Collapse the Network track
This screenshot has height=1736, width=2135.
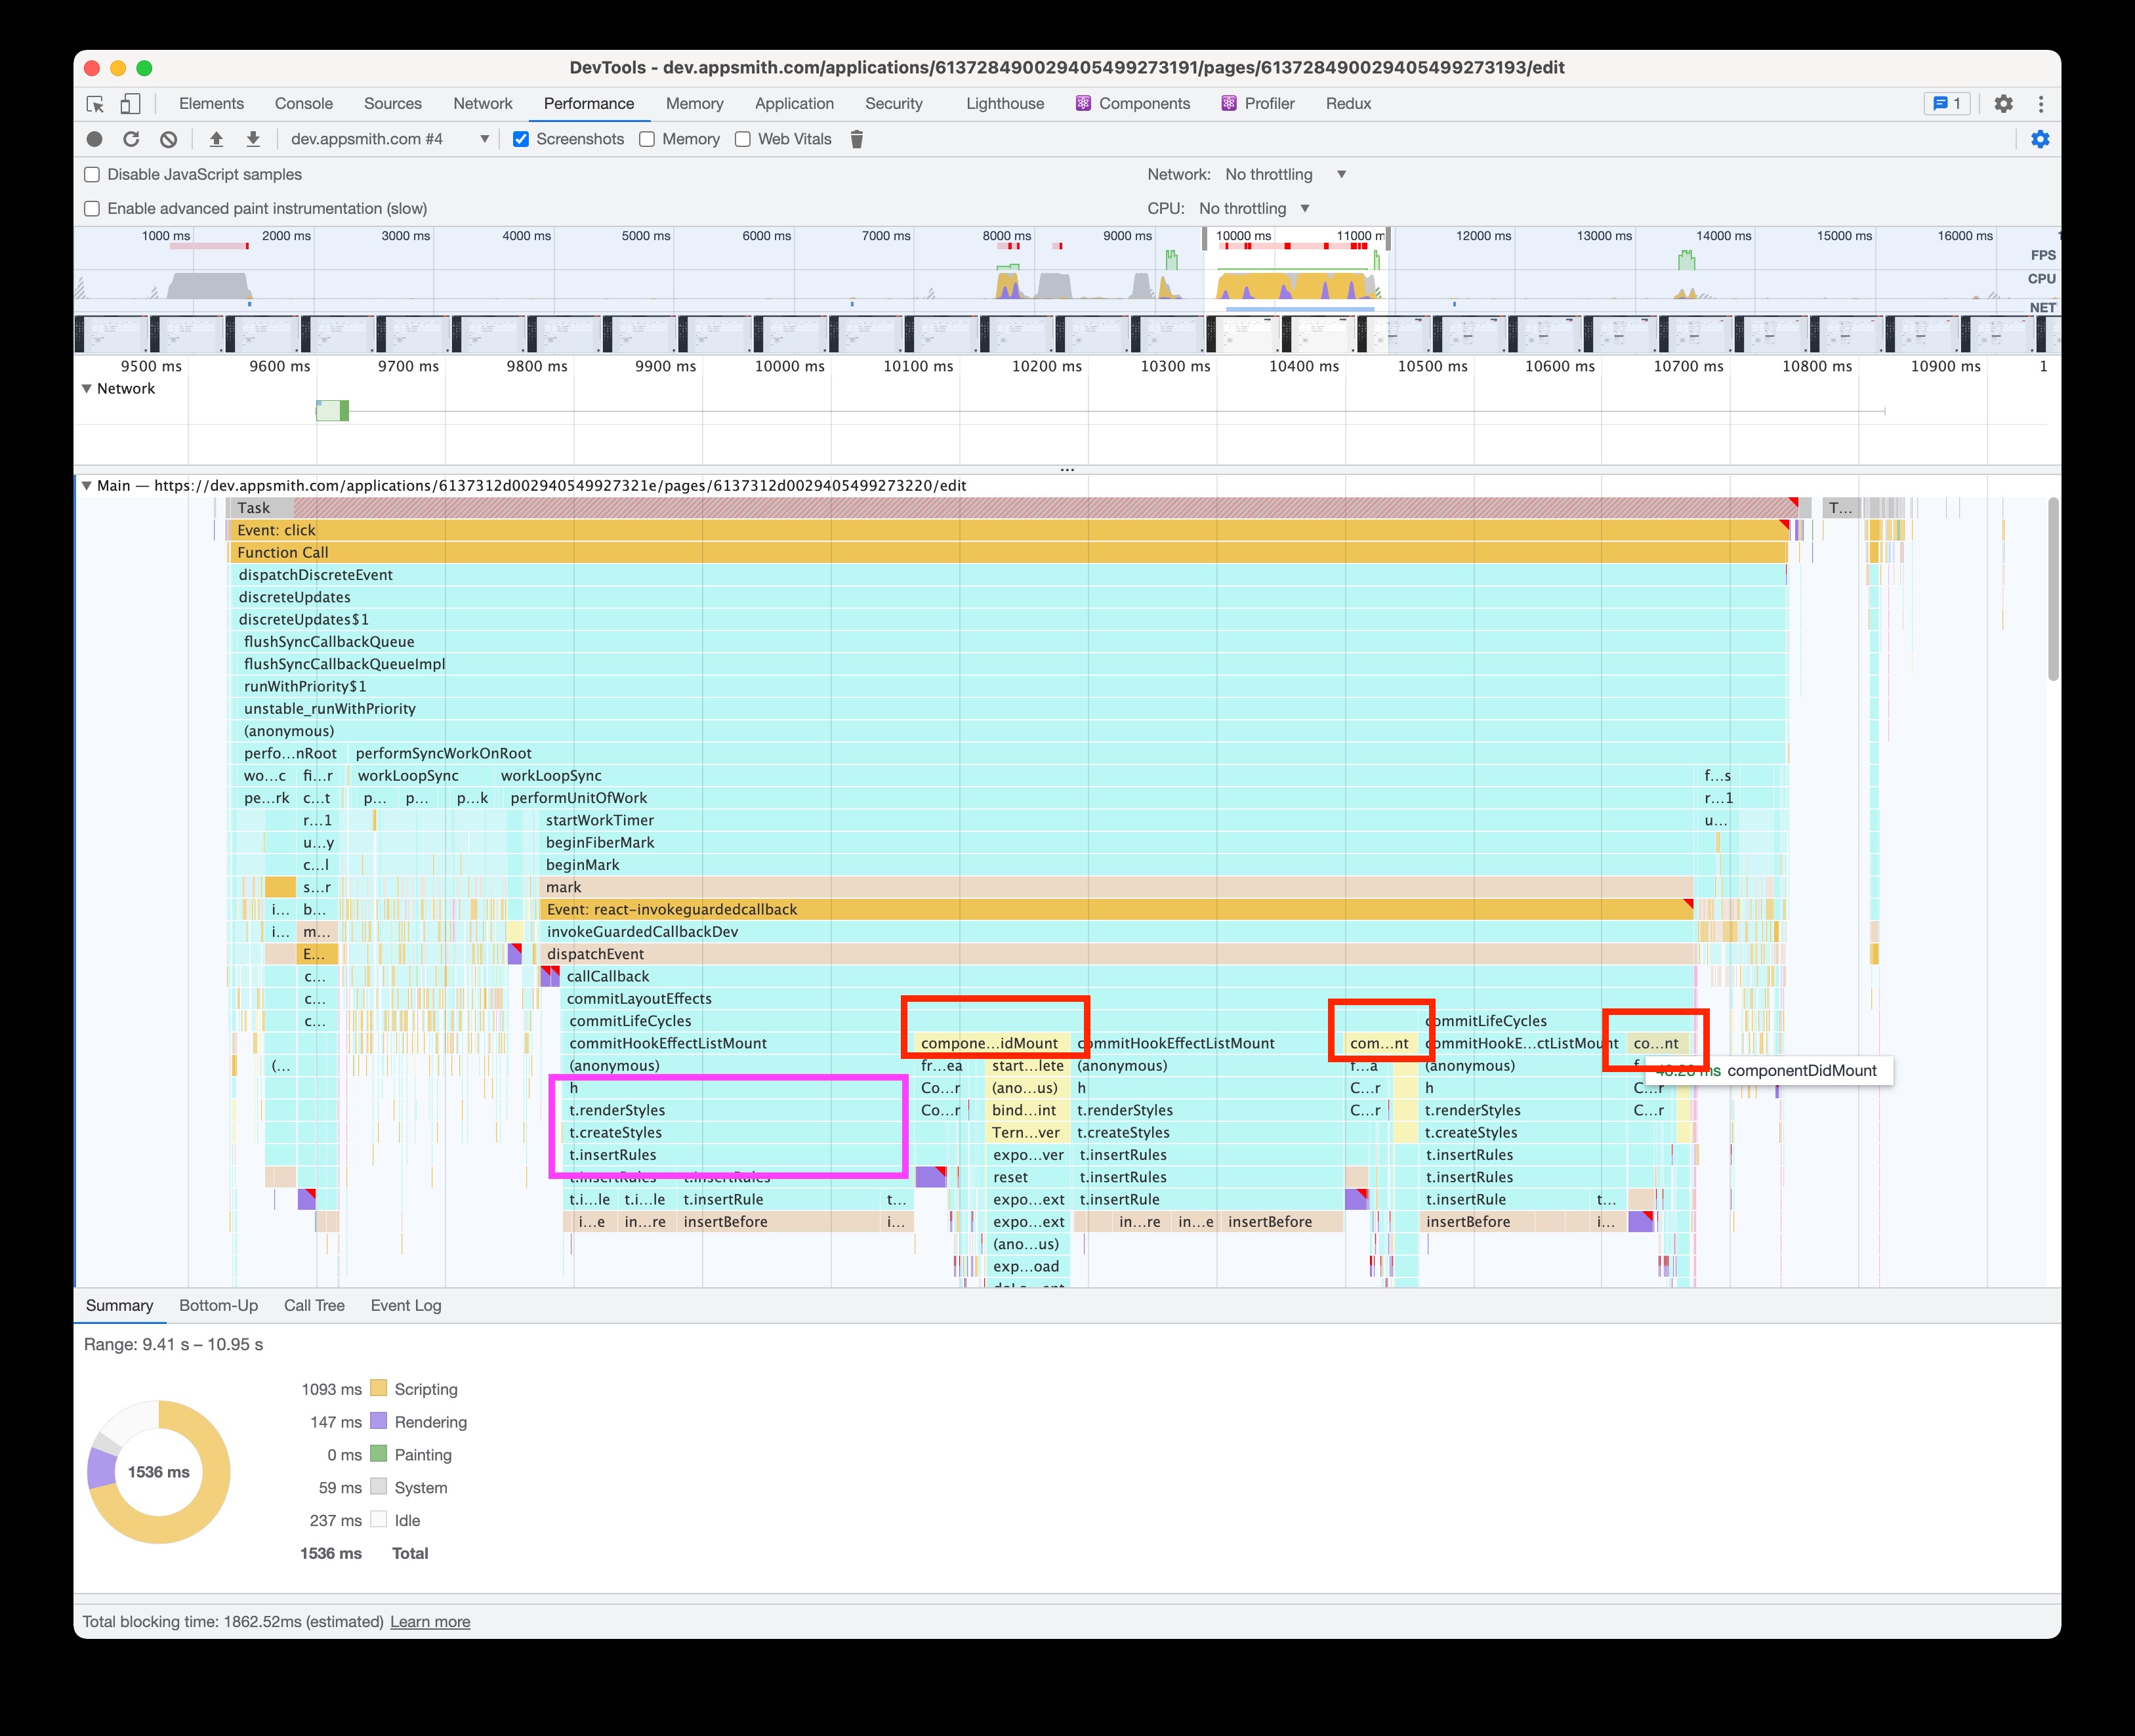click(87, 388)
